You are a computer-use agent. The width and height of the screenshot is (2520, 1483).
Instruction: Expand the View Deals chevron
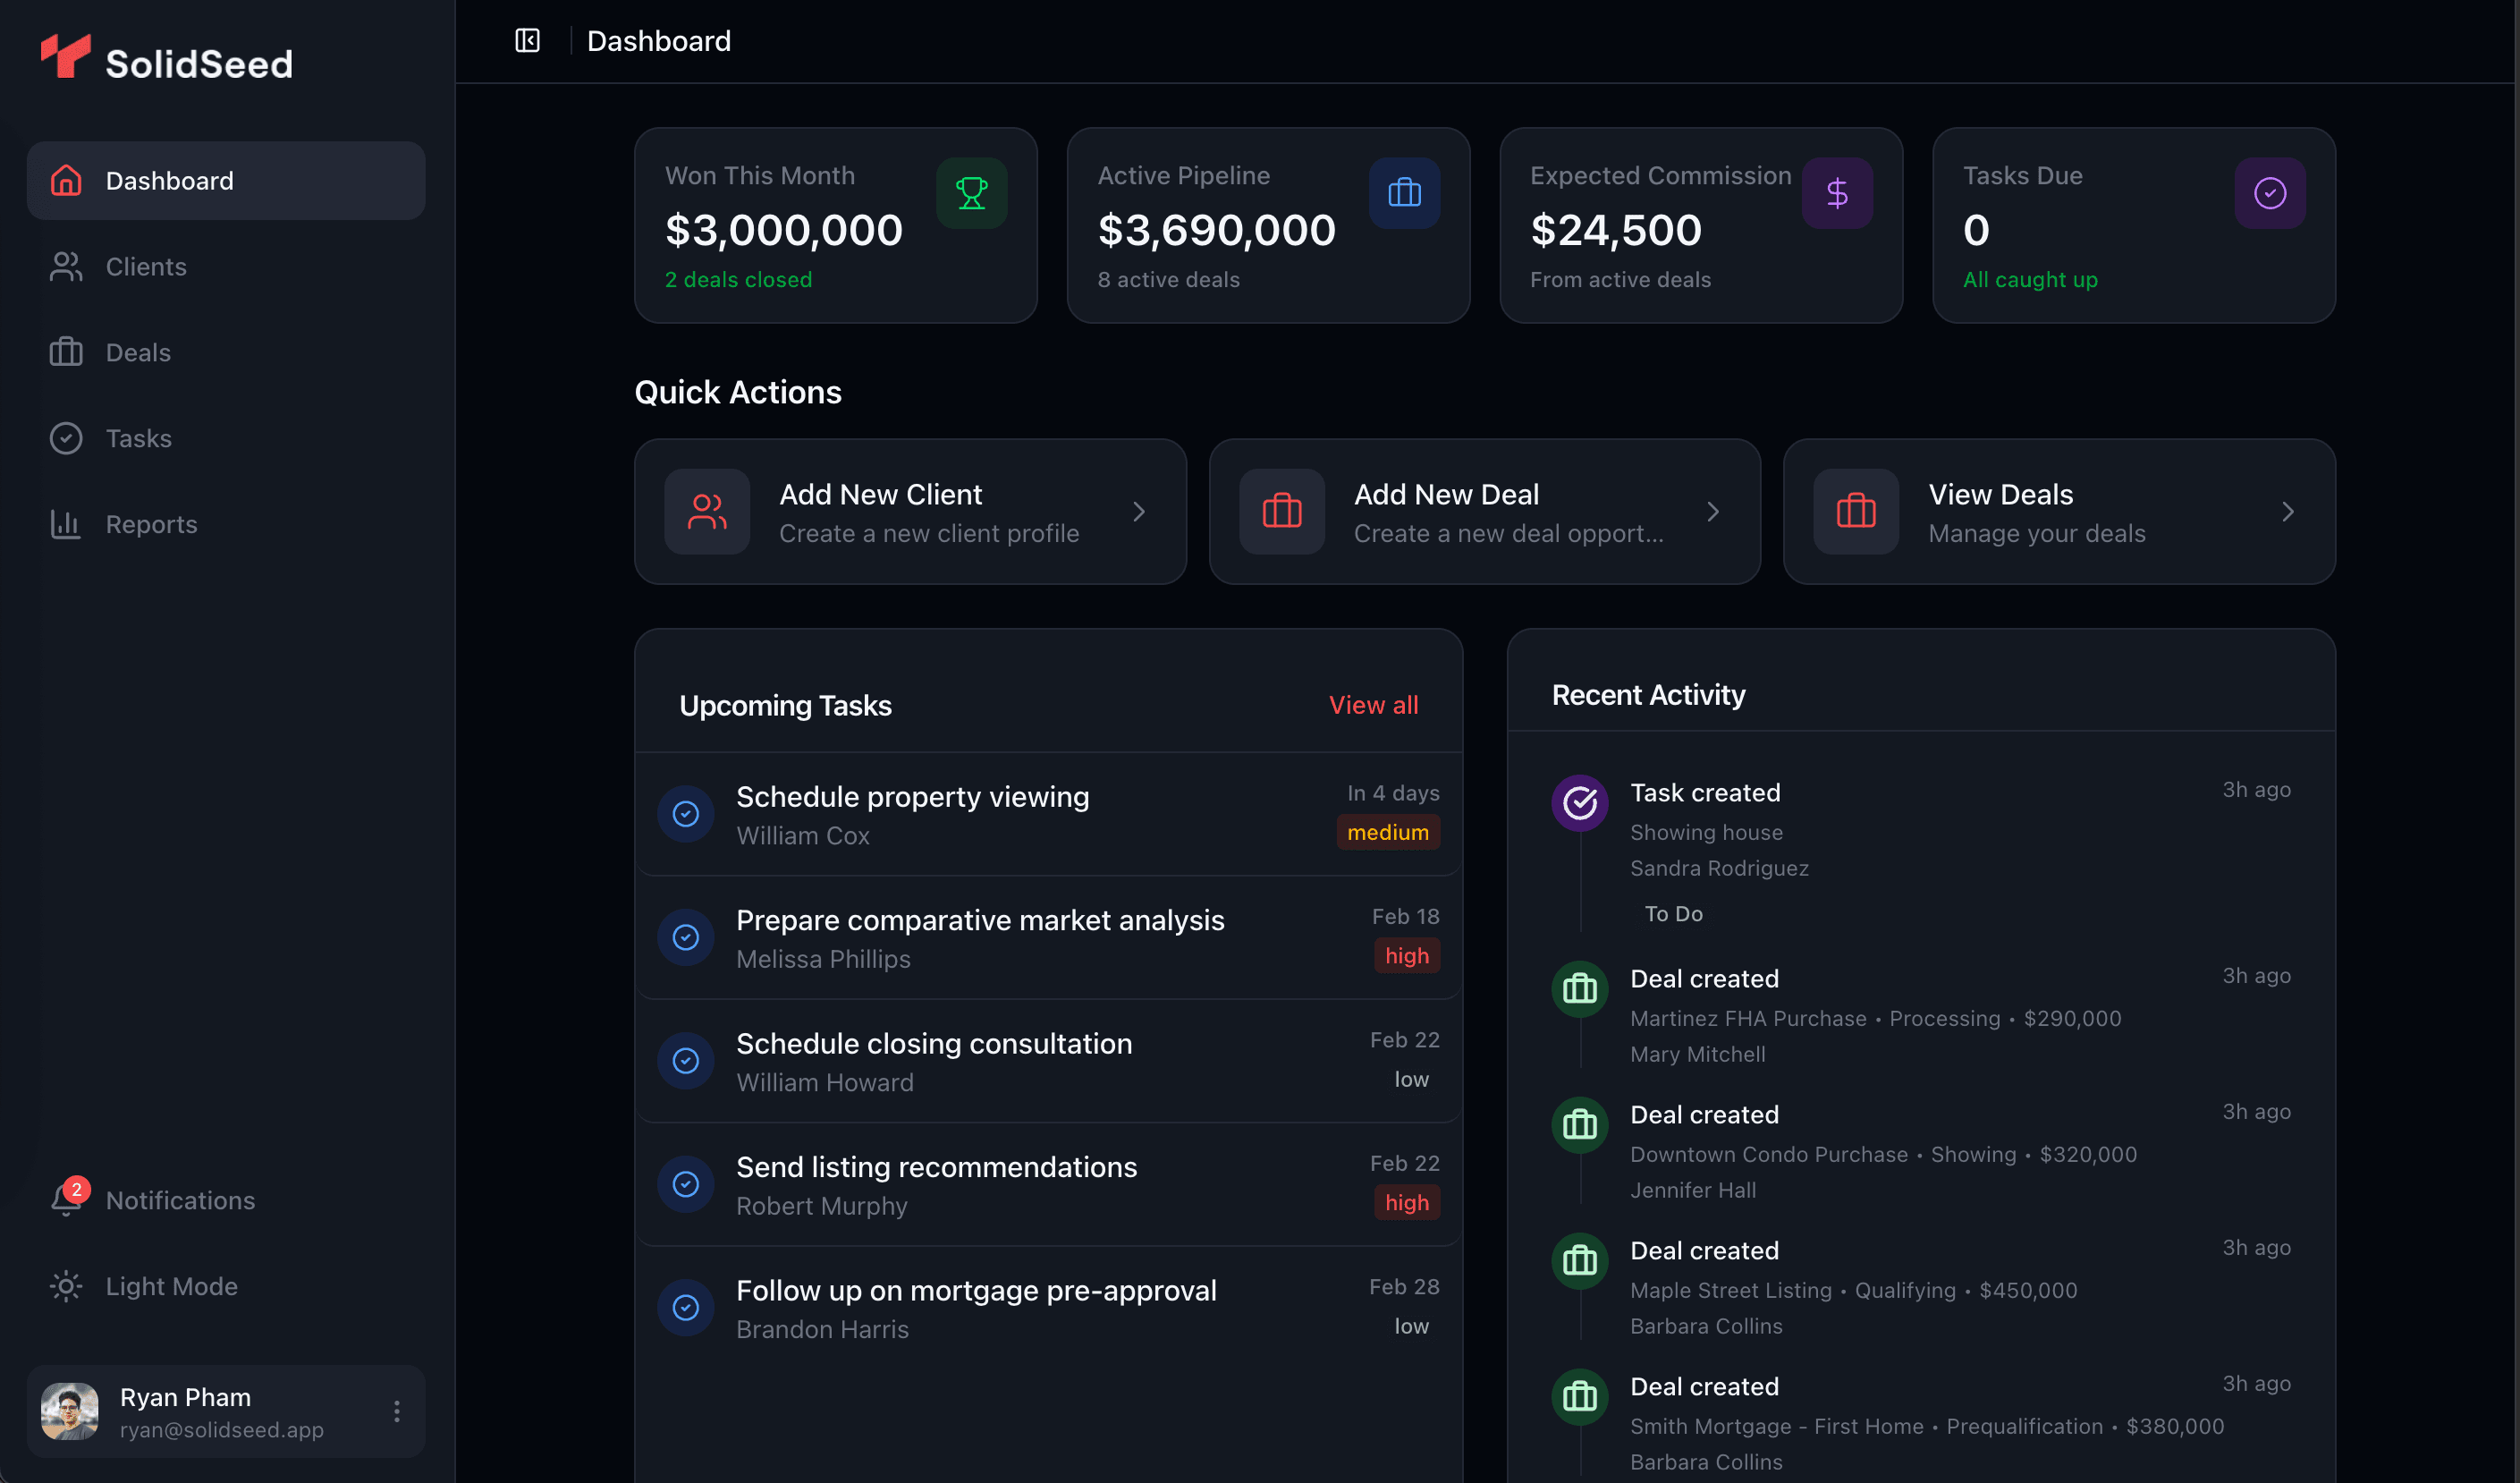[2288, 511]
